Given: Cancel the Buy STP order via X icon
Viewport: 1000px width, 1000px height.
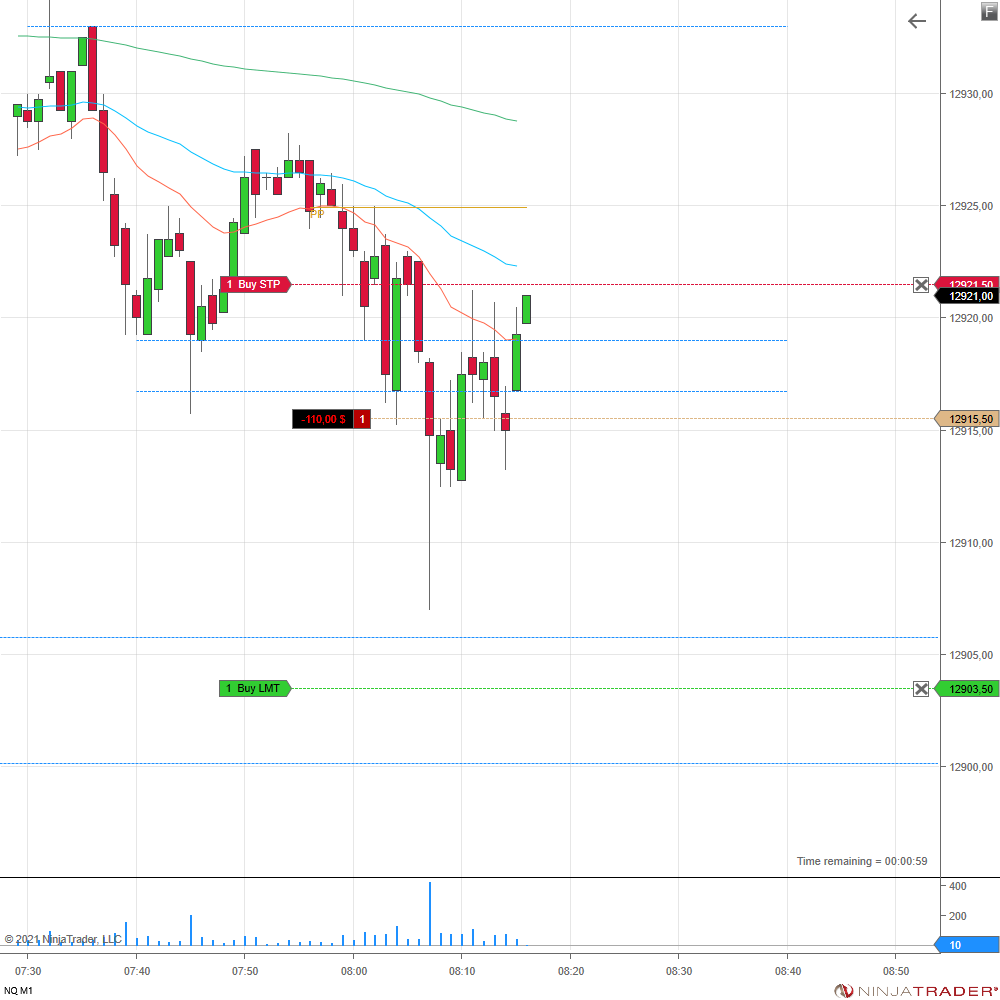Looking at the screenshot, I should (x=921, y=285).
